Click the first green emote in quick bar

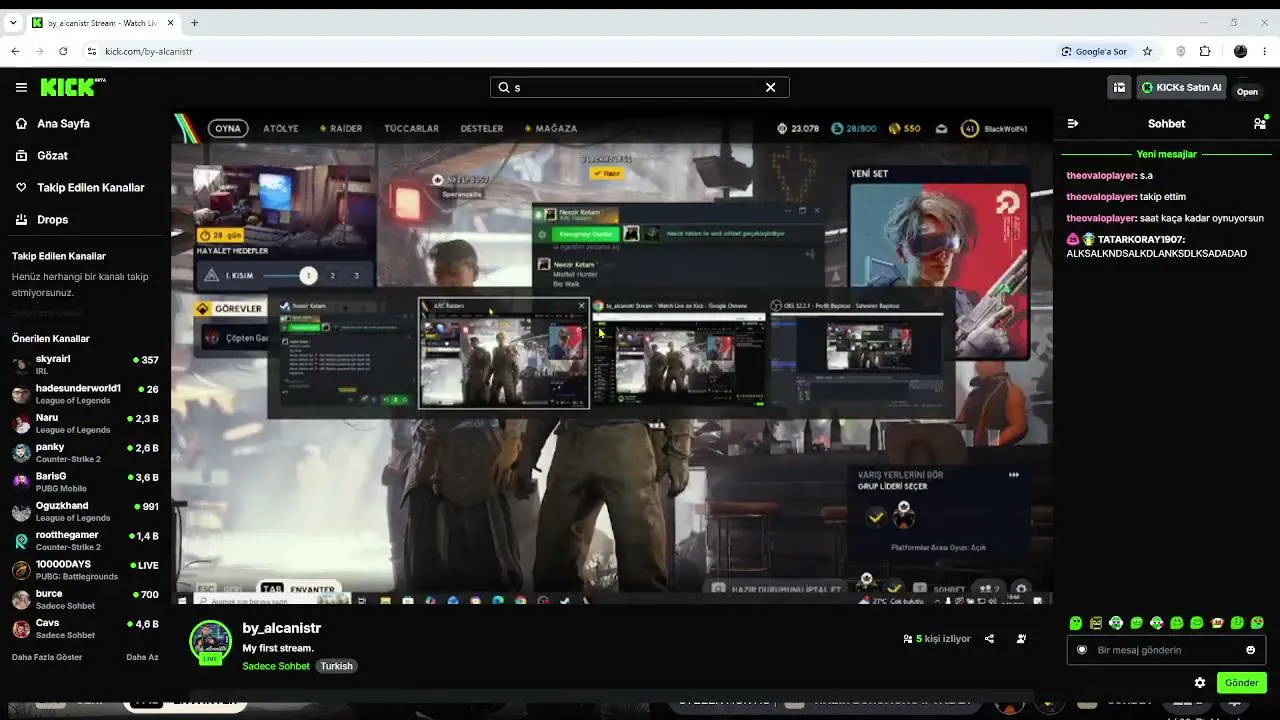(1076, 623)
